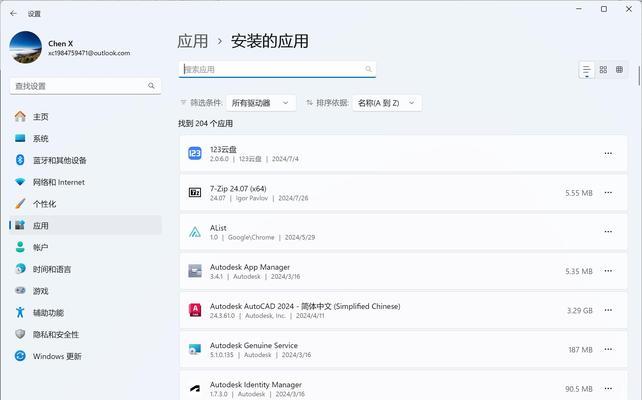Click the 应用 breadcrumb link
This screenshot has height=400, width=642.
(x=192, y=41)
